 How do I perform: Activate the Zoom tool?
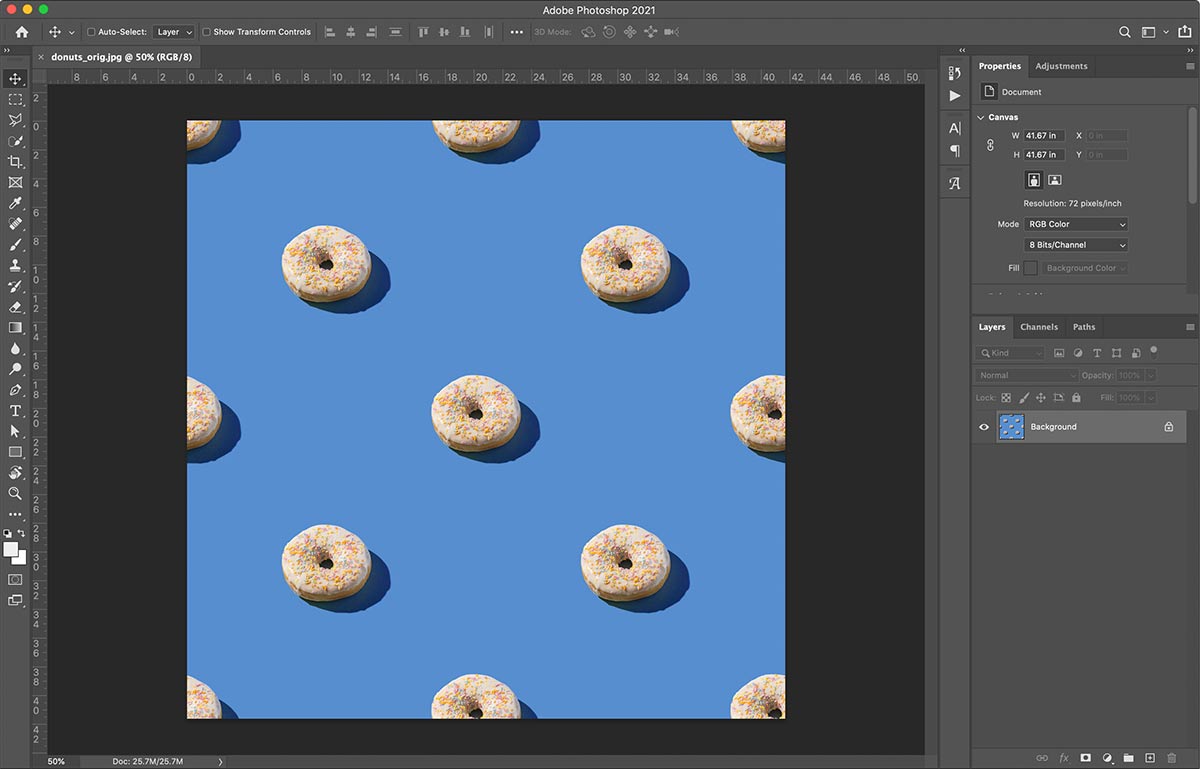click(x=16, y=494)
